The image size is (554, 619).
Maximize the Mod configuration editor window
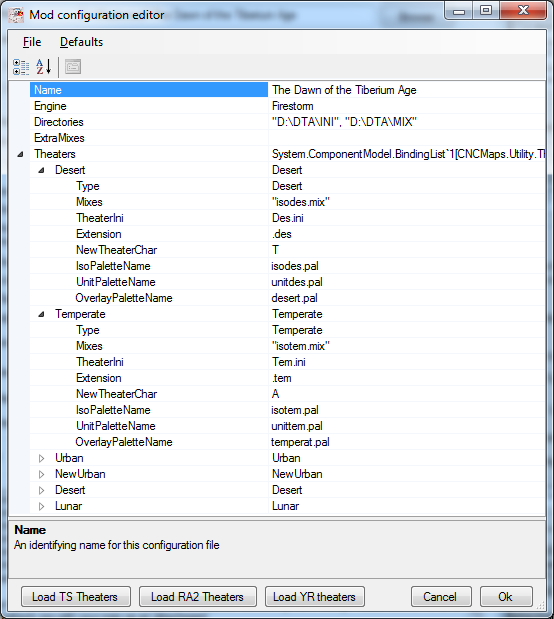pos(486,11)
